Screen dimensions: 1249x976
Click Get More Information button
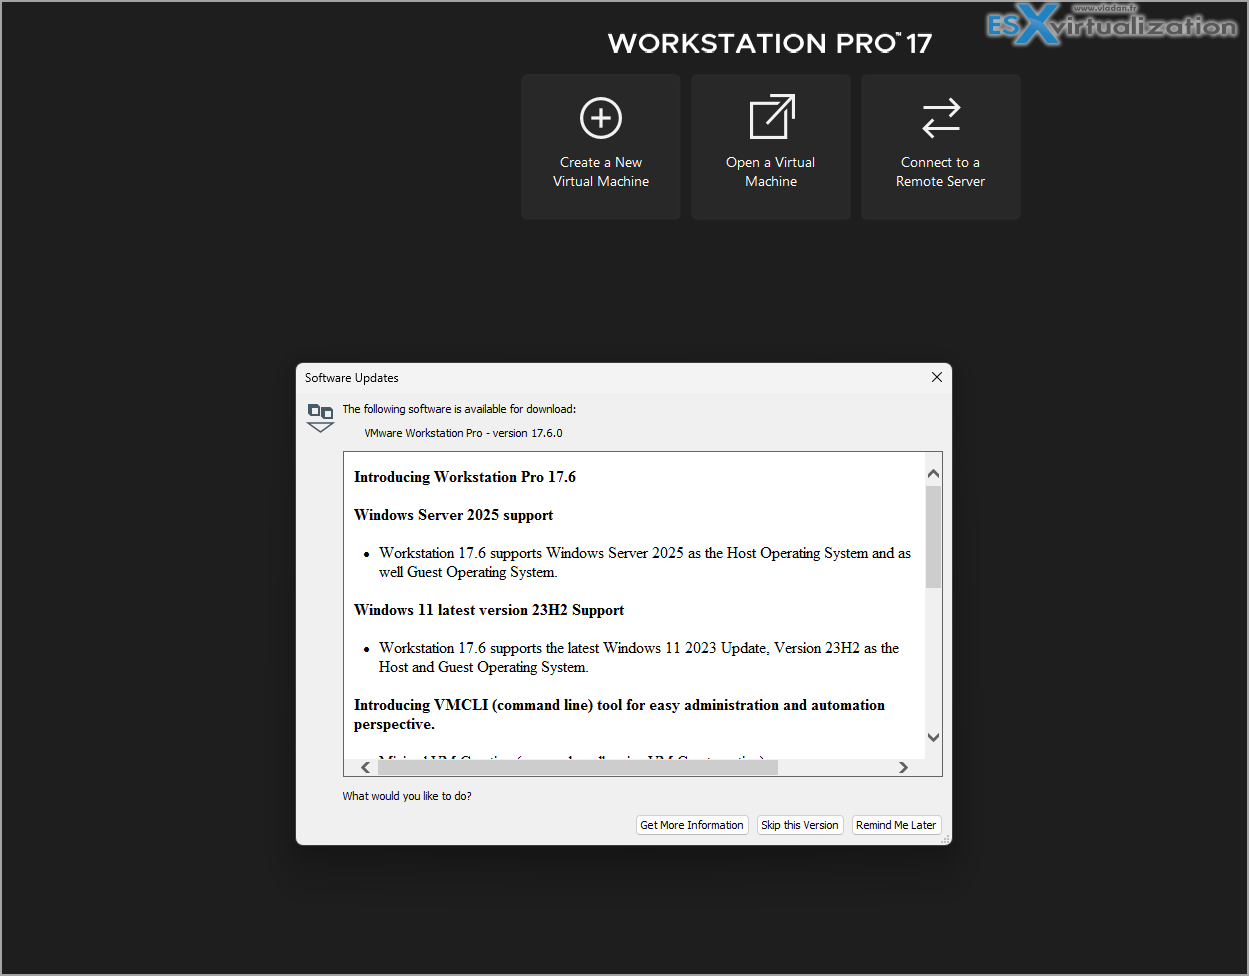[692, 825]
